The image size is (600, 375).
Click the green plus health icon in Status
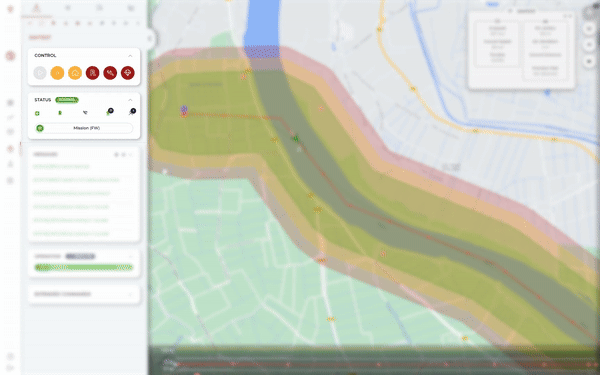(38, 113)
